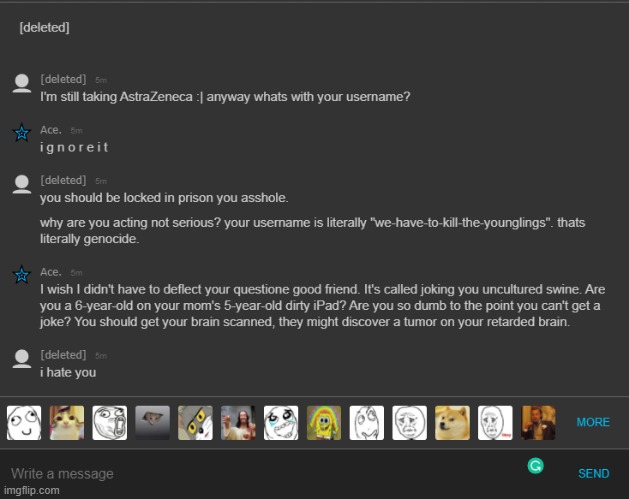Open MORE meme stickers
Image resolution: width=629 pixels, height=499 pixels.
[x=593, y=422]
